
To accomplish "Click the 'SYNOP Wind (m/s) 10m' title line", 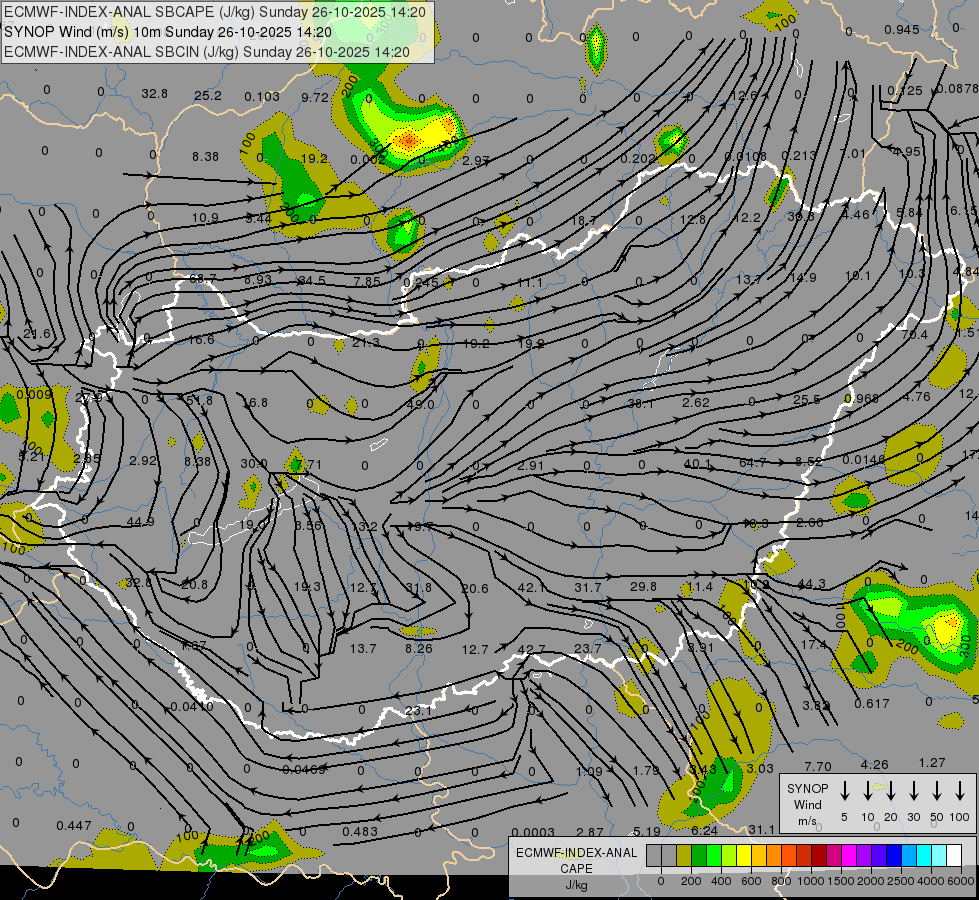I will (168, 32).
